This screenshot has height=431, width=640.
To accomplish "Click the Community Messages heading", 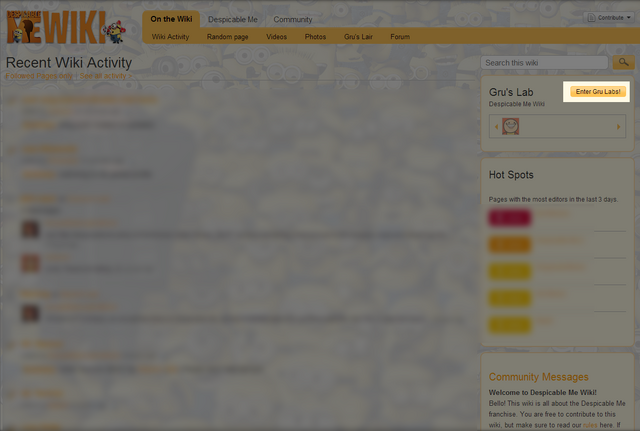I will pyautogui.click(x=538, y=377).
